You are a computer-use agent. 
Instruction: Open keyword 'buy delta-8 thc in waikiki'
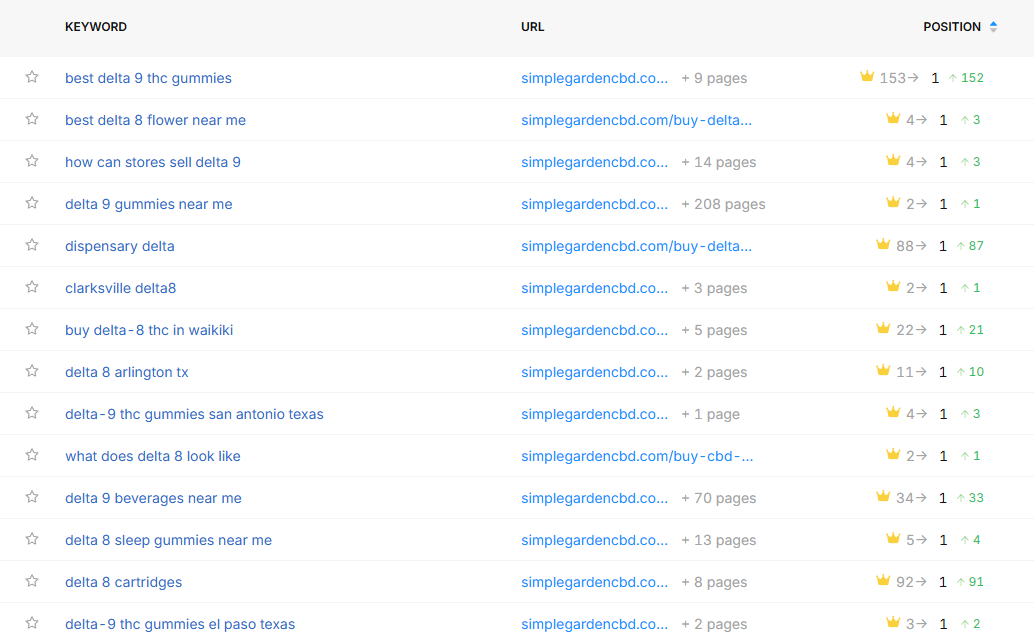[x=149, y=330]
